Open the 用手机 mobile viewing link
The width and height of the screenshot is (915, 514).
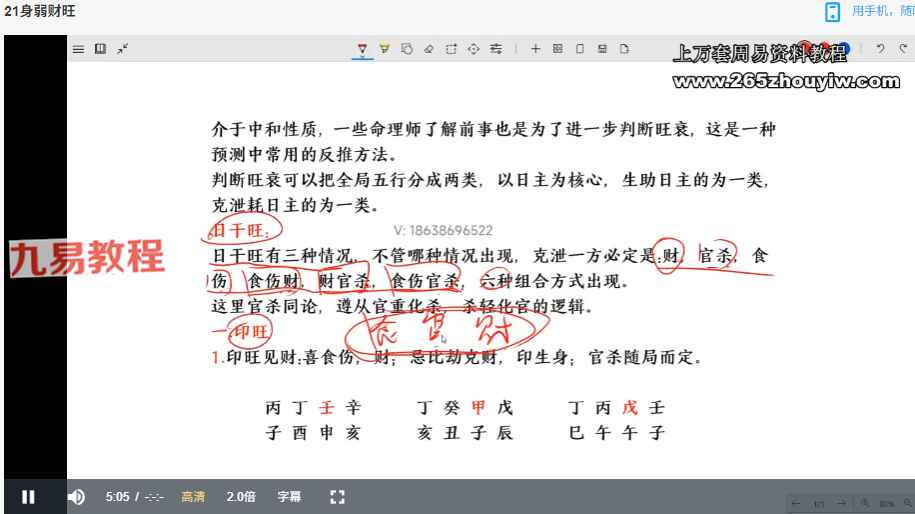tap(880, 11)
